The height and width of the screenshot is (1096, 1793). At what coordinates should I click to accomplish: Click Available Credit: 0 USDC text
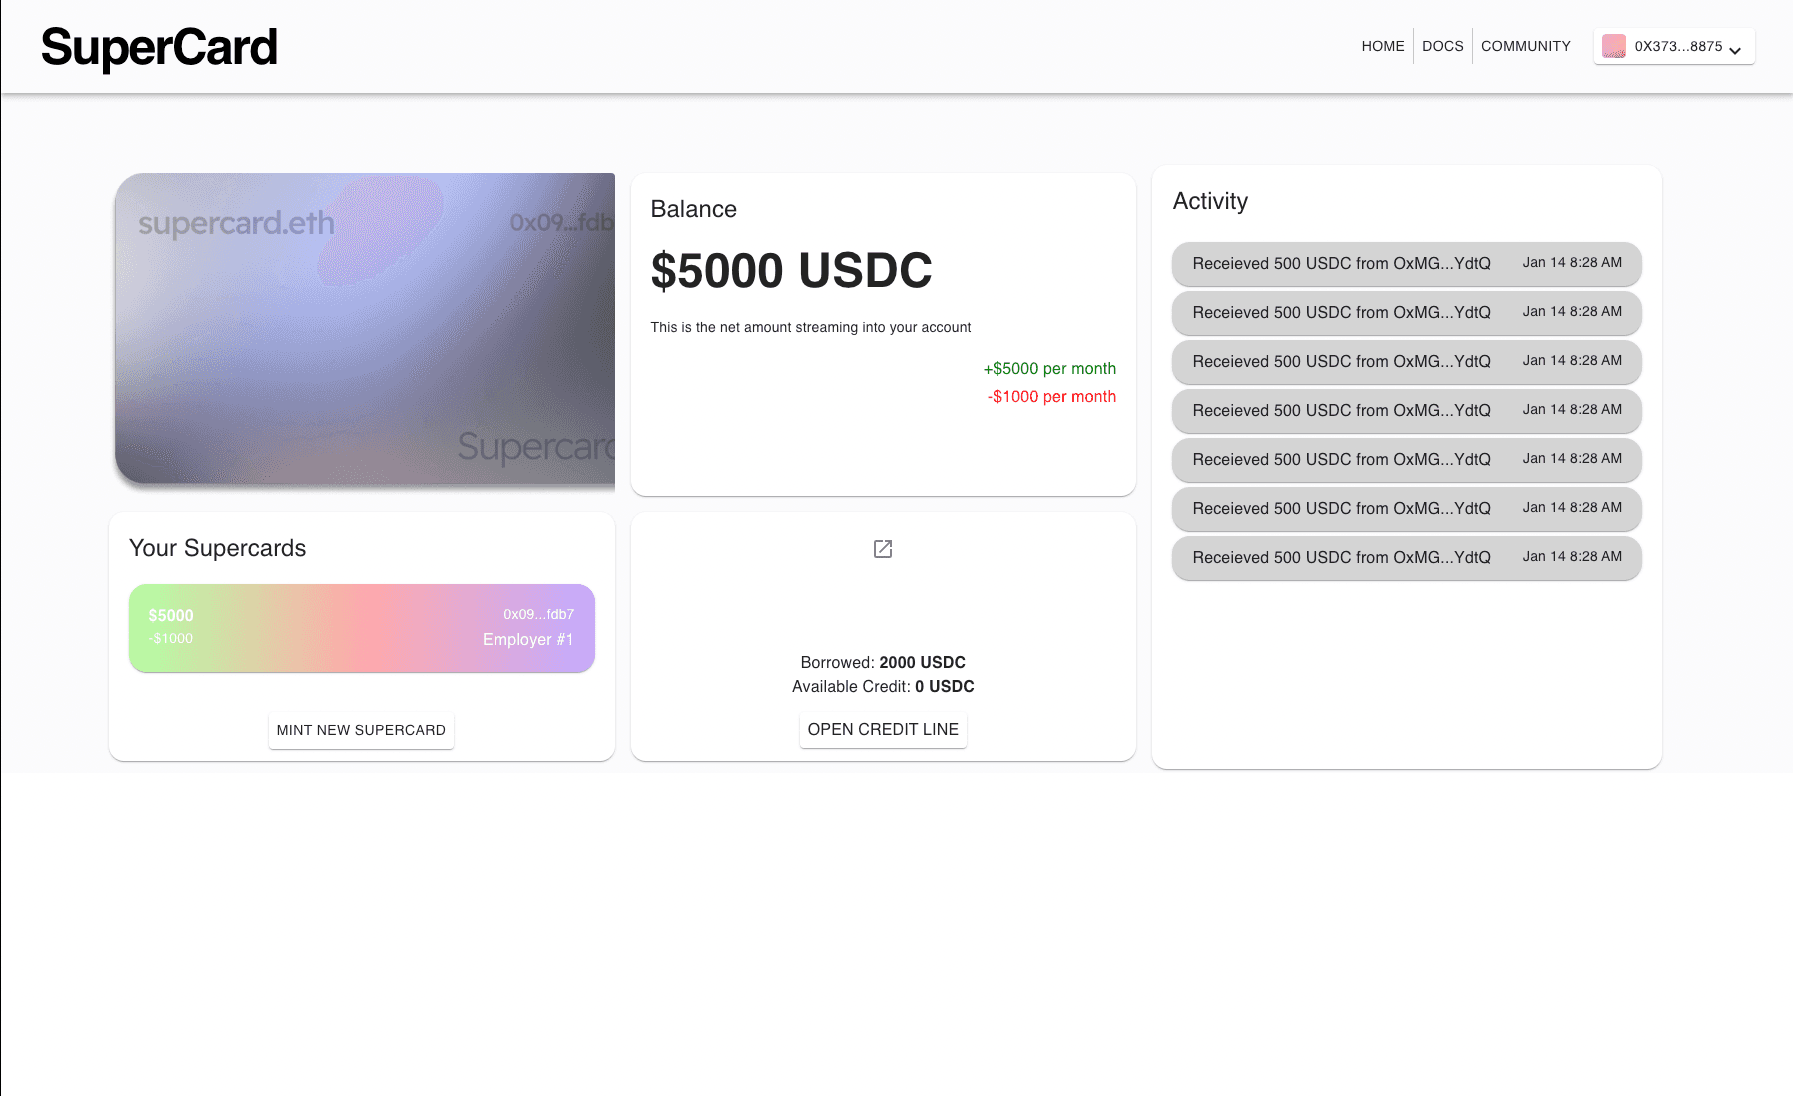coord(883,686)
